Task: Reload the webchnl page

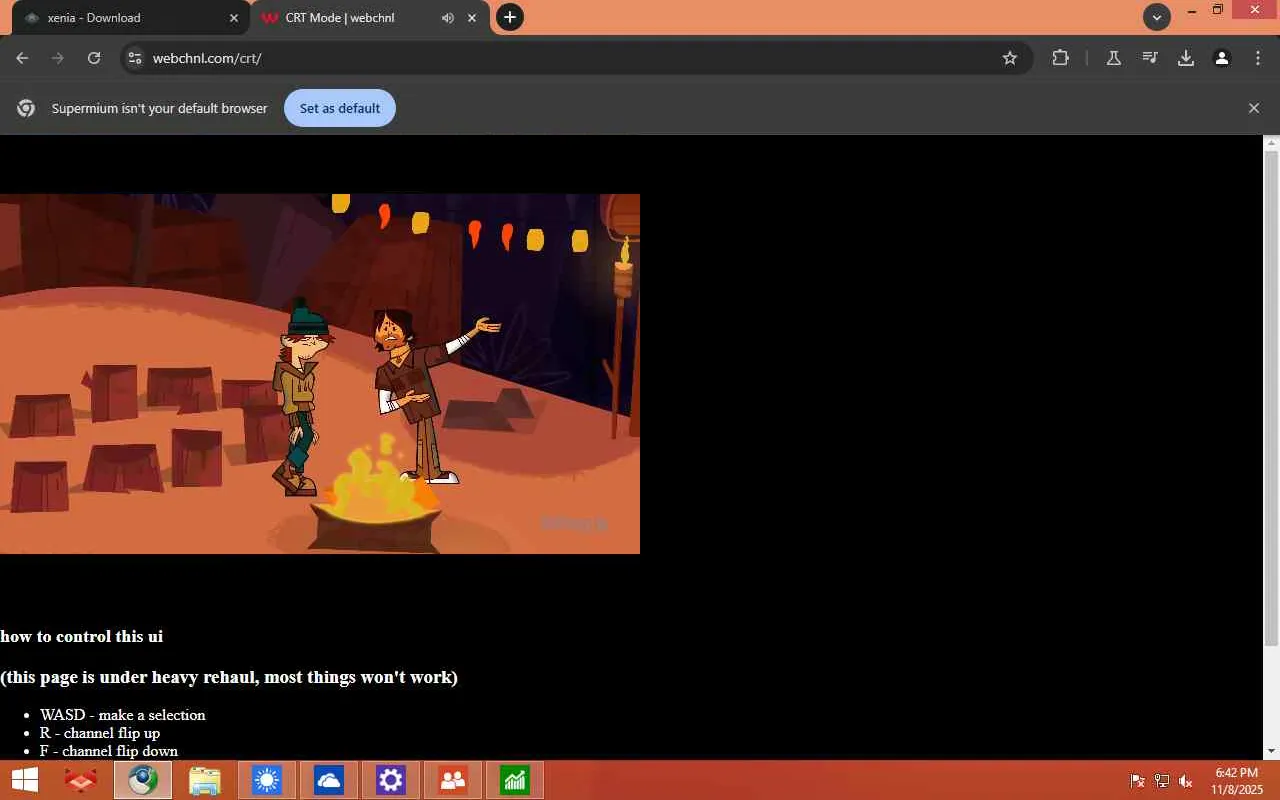Action: point(94,58)
